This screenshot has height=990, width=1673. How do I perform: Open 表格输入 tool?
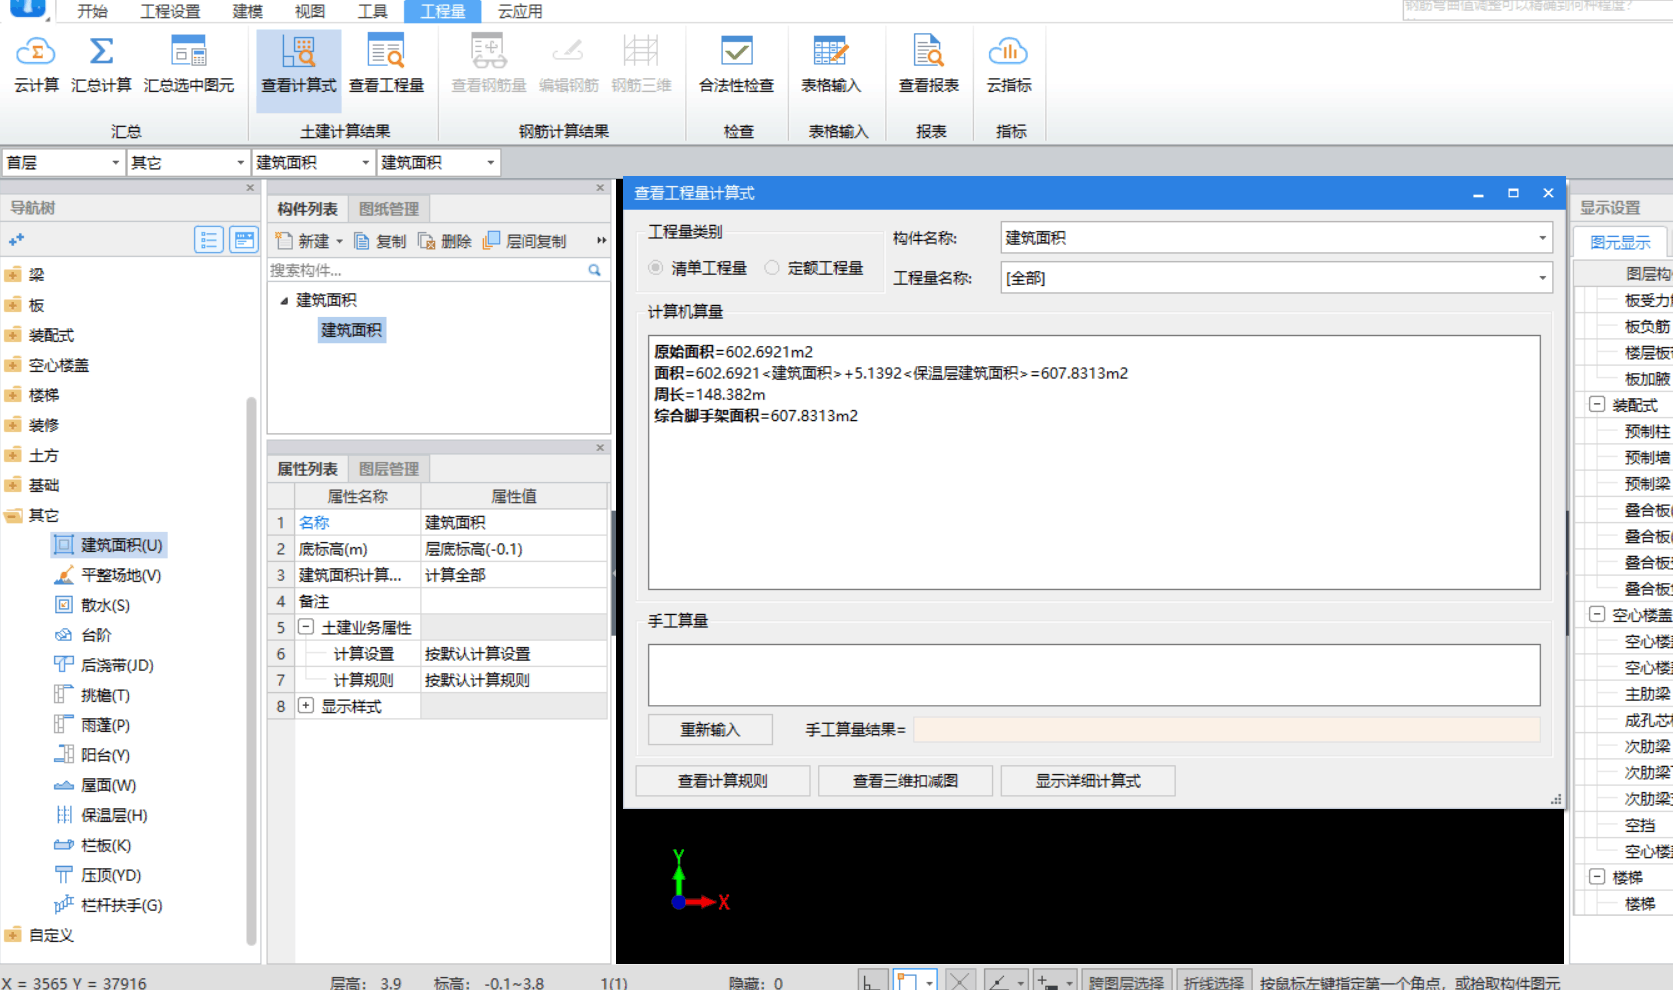tap(831, 65)
